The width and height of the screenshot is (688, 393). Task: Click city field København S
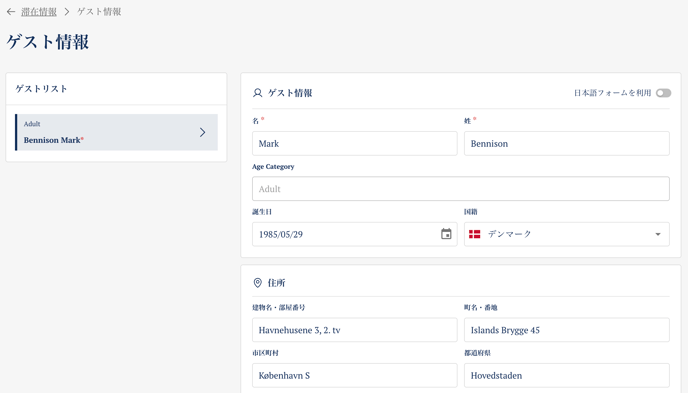355,375
